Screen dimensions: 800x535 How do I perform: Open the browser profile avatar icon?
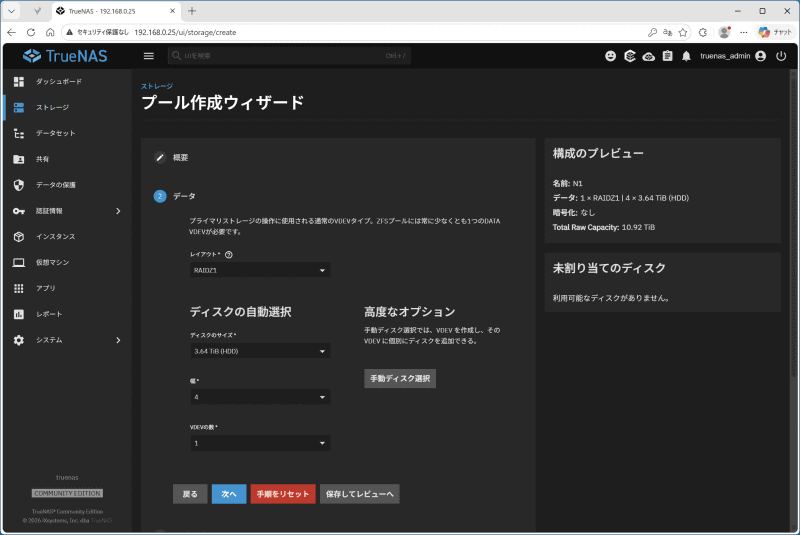[x=724, y=32]
